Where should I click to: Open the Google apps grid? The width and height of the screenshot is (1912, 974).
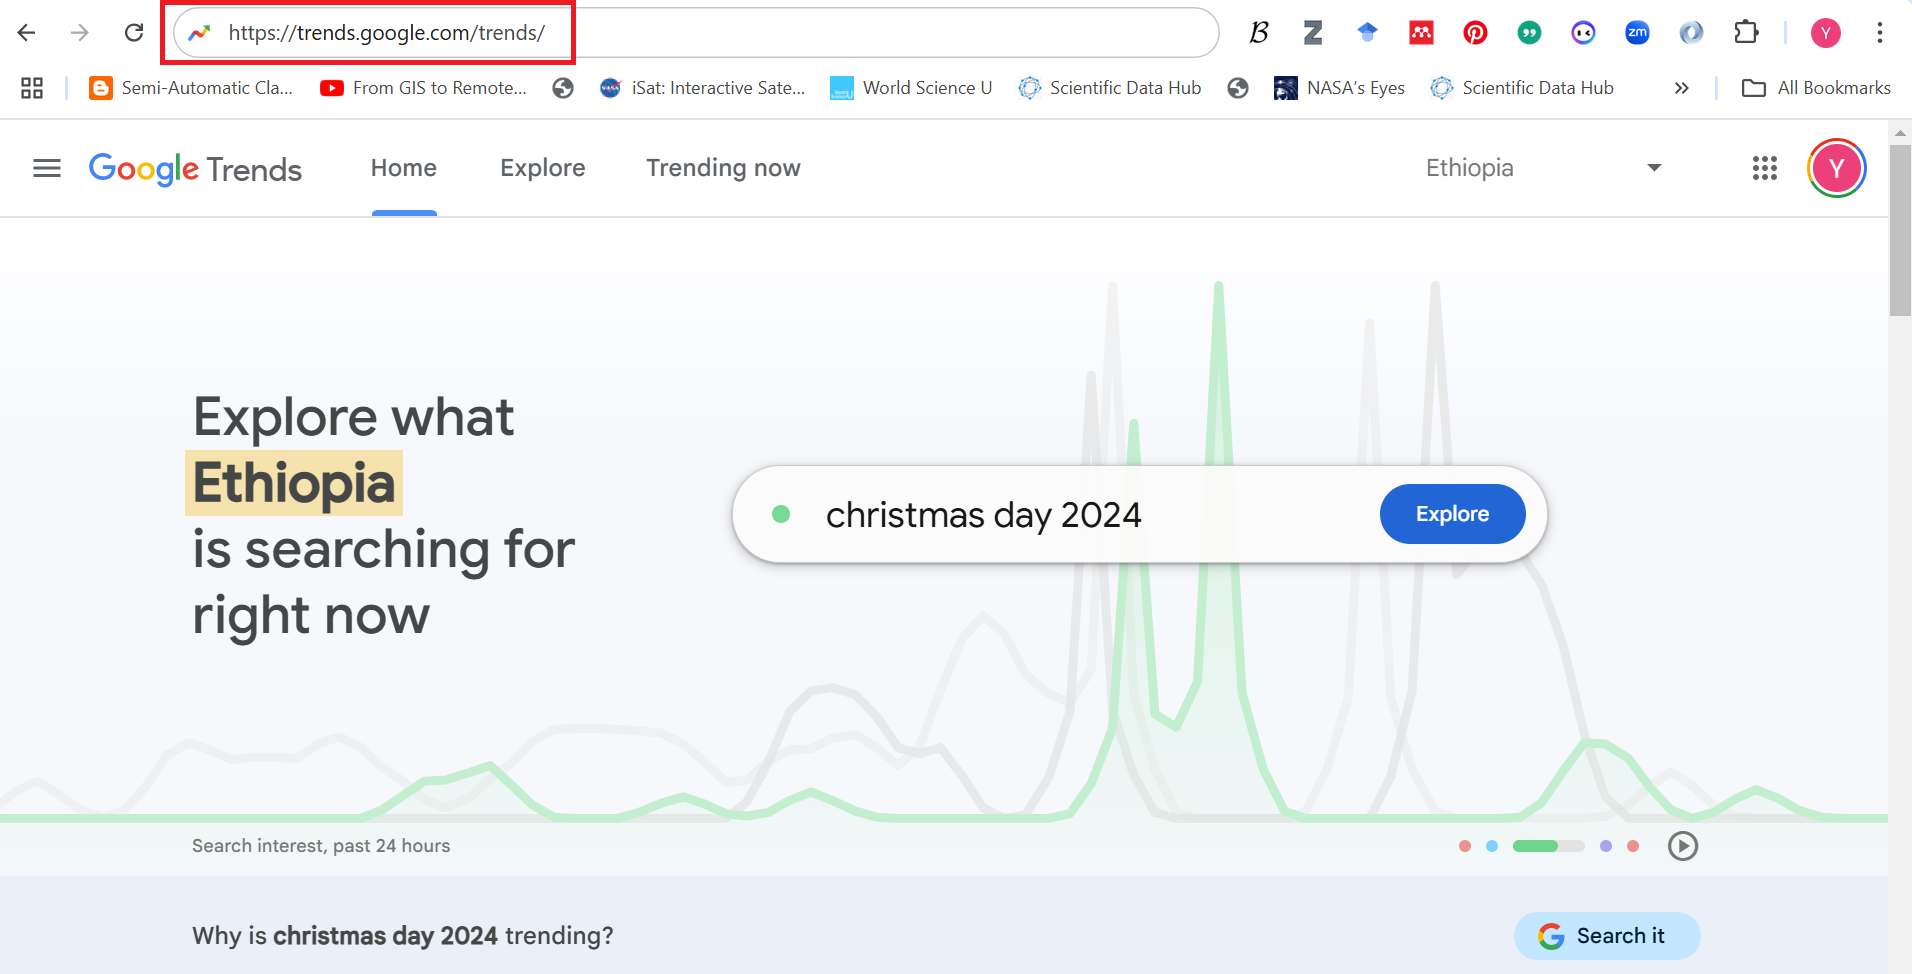[1765, 168]
